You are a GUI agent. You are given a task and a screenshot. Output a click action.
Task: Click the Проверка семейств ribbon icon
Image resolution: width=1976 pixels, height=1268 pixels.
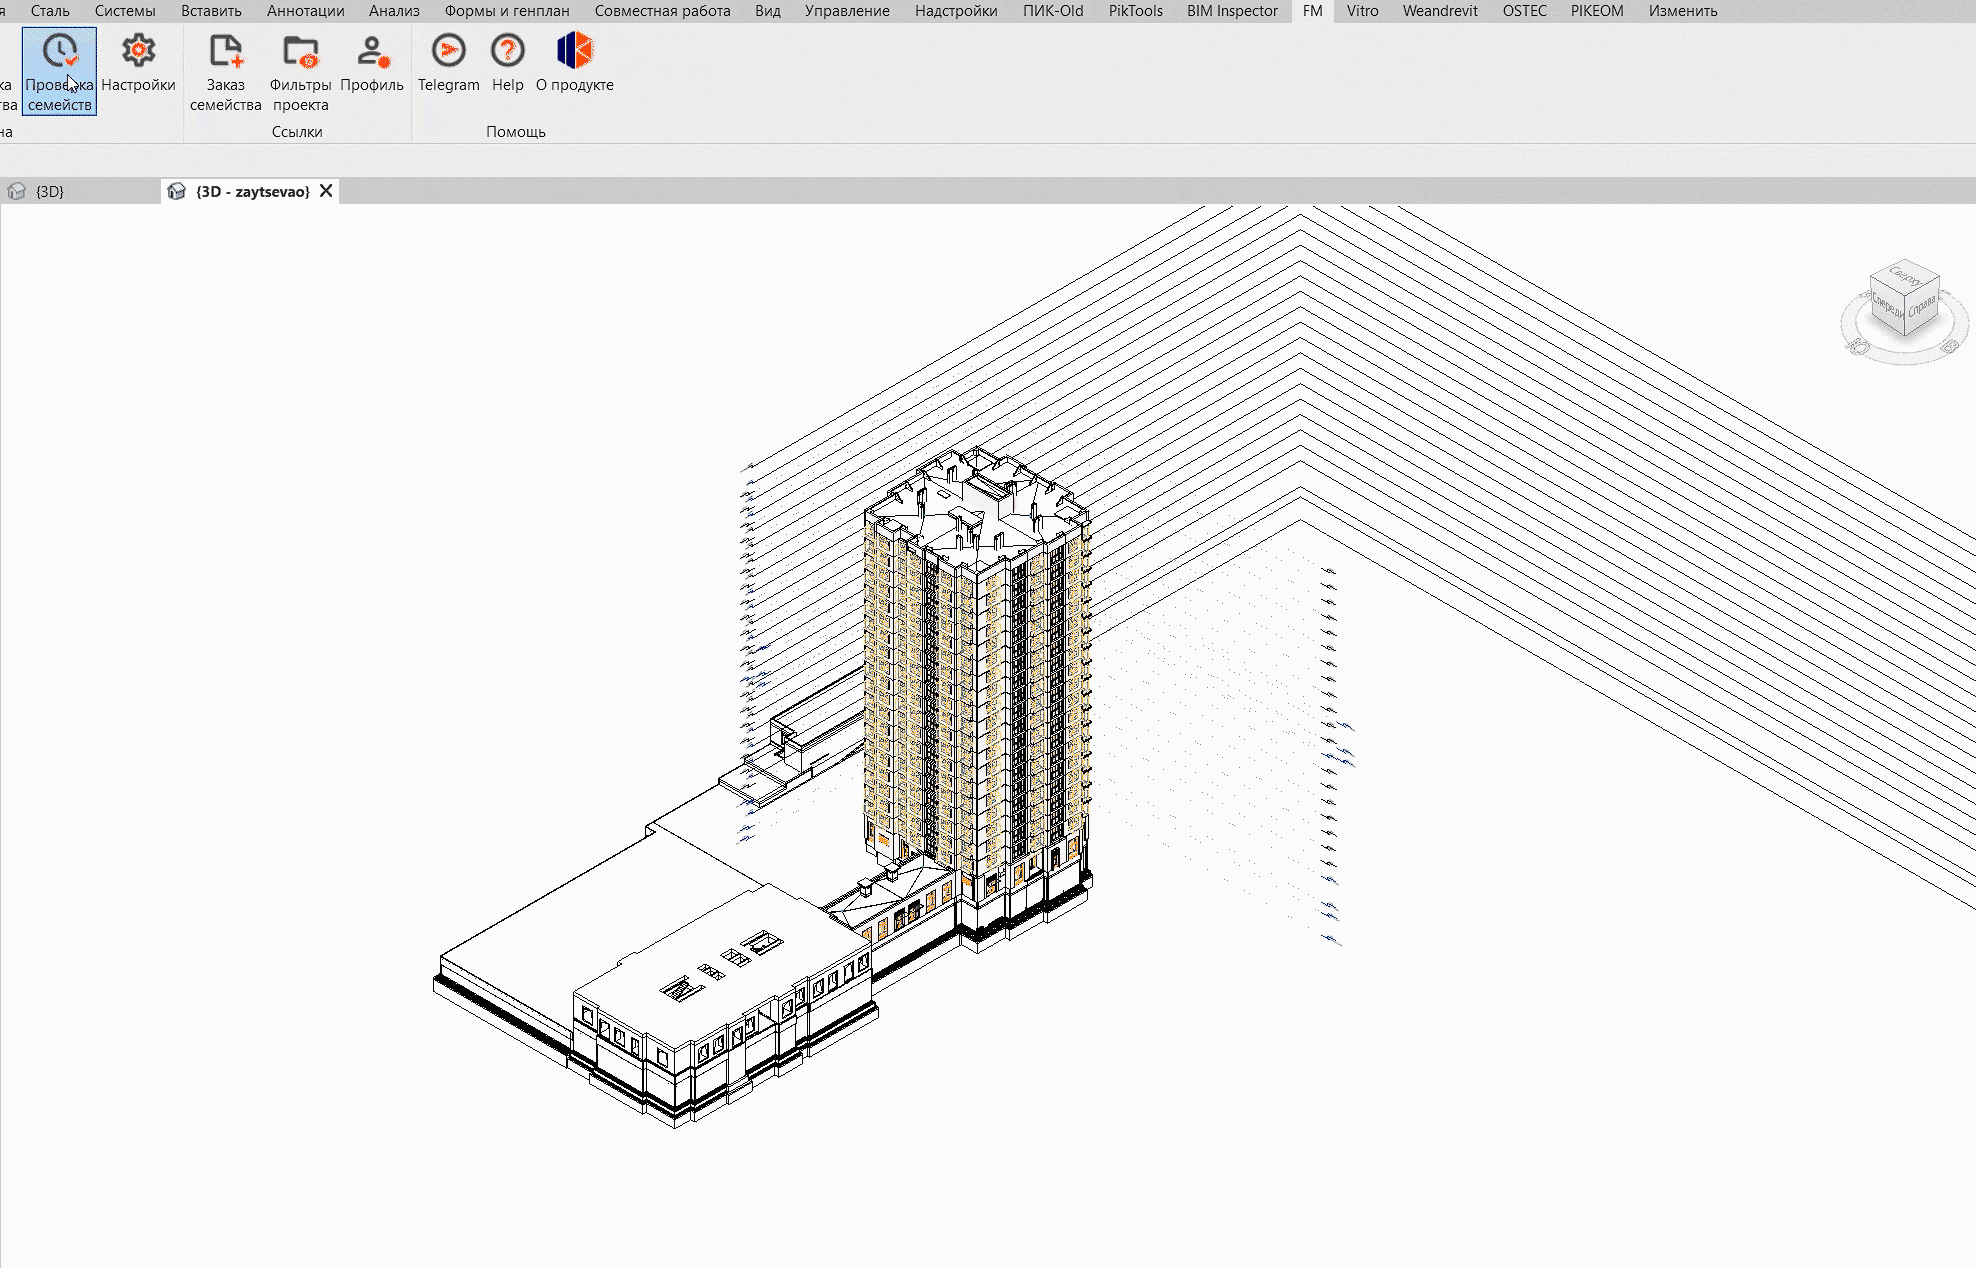tap(59, 52)
